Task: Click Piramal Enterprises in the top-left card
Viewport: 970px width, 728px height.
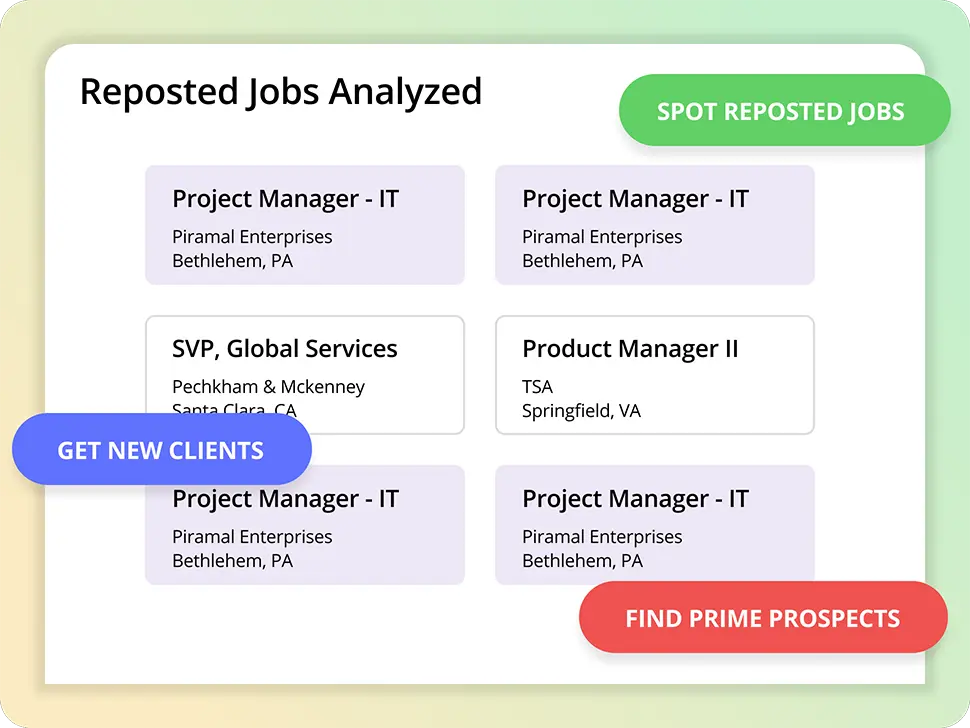Action: point(252,237)
